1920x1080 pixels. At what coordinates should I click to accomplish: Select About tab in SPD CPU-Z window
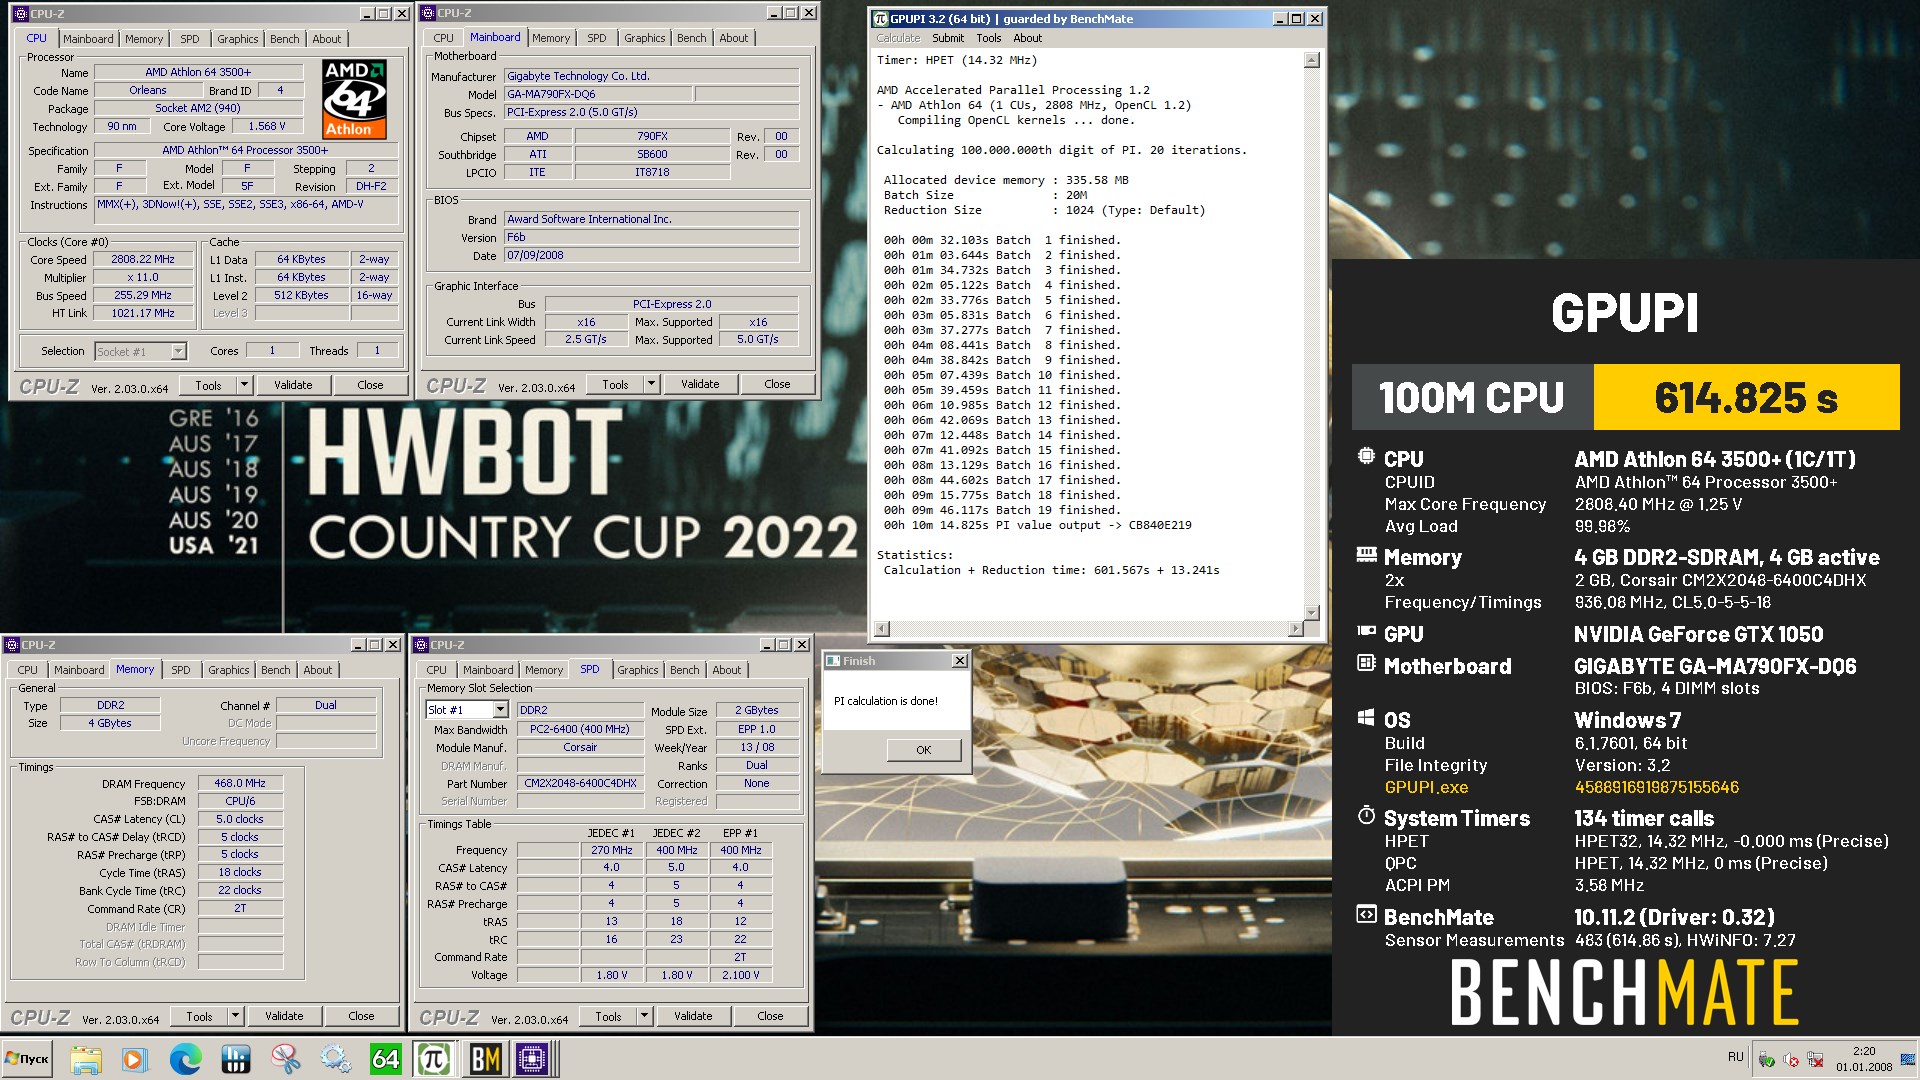coord(727,670)
